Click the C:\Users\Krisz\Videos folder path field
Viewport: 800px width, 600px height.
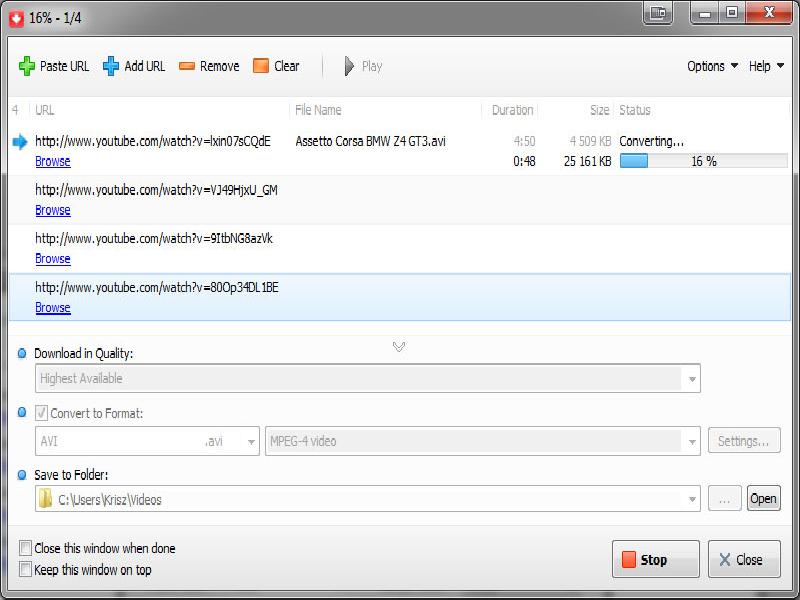[367, 499]
